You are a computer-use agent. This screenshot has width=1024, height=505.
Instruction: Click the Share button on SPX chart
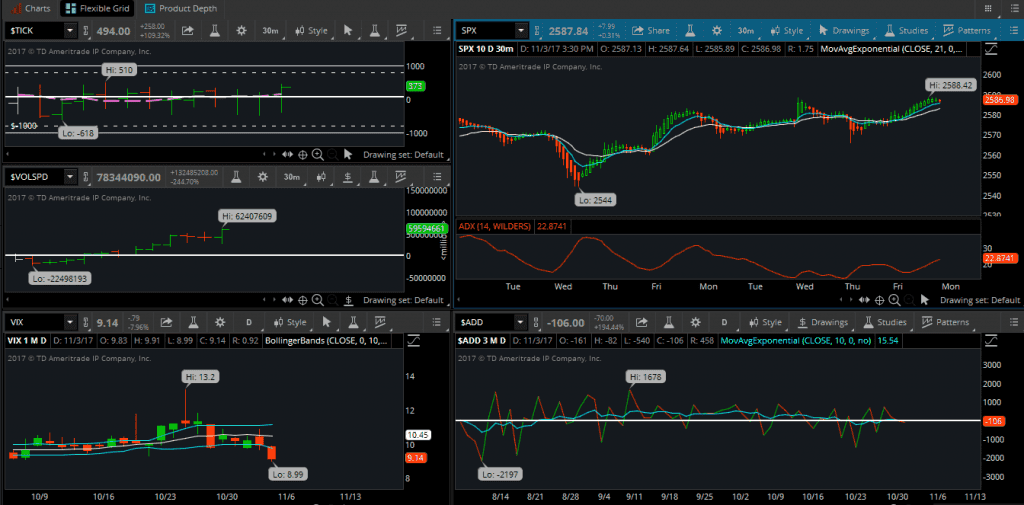pyautogui.click(x=650, y=30)
